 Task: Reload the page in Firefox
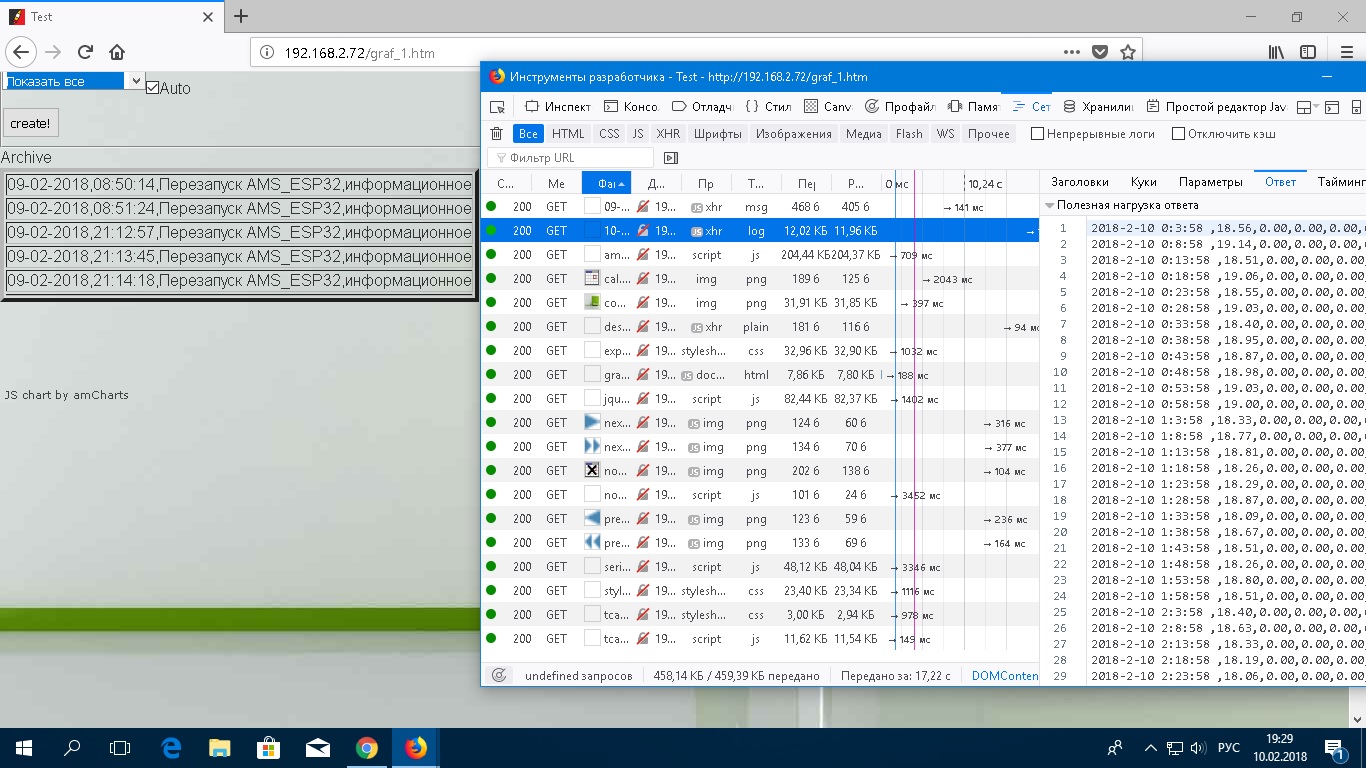pyautogui.click(x=85, y=52)
